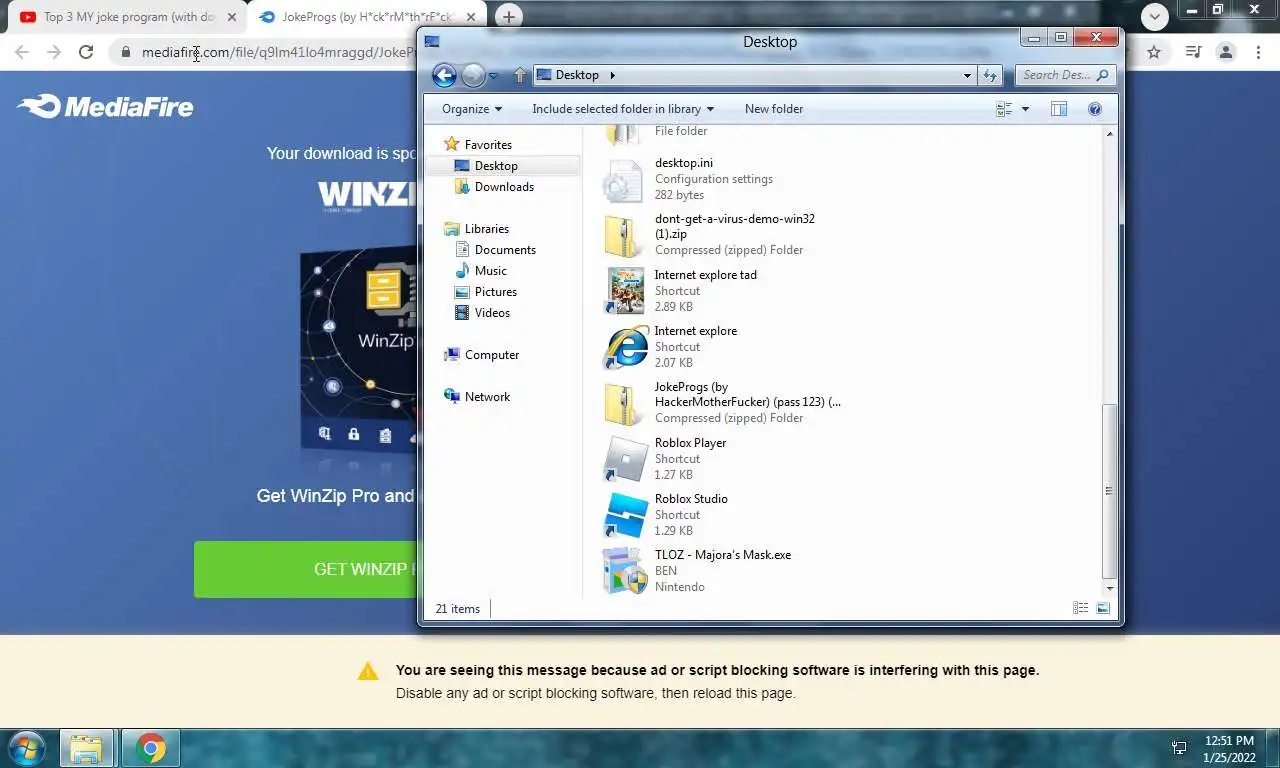
Task: Click the Chrome icon in the taskbar
Action: pyautogui.click(x=150, y=748)
